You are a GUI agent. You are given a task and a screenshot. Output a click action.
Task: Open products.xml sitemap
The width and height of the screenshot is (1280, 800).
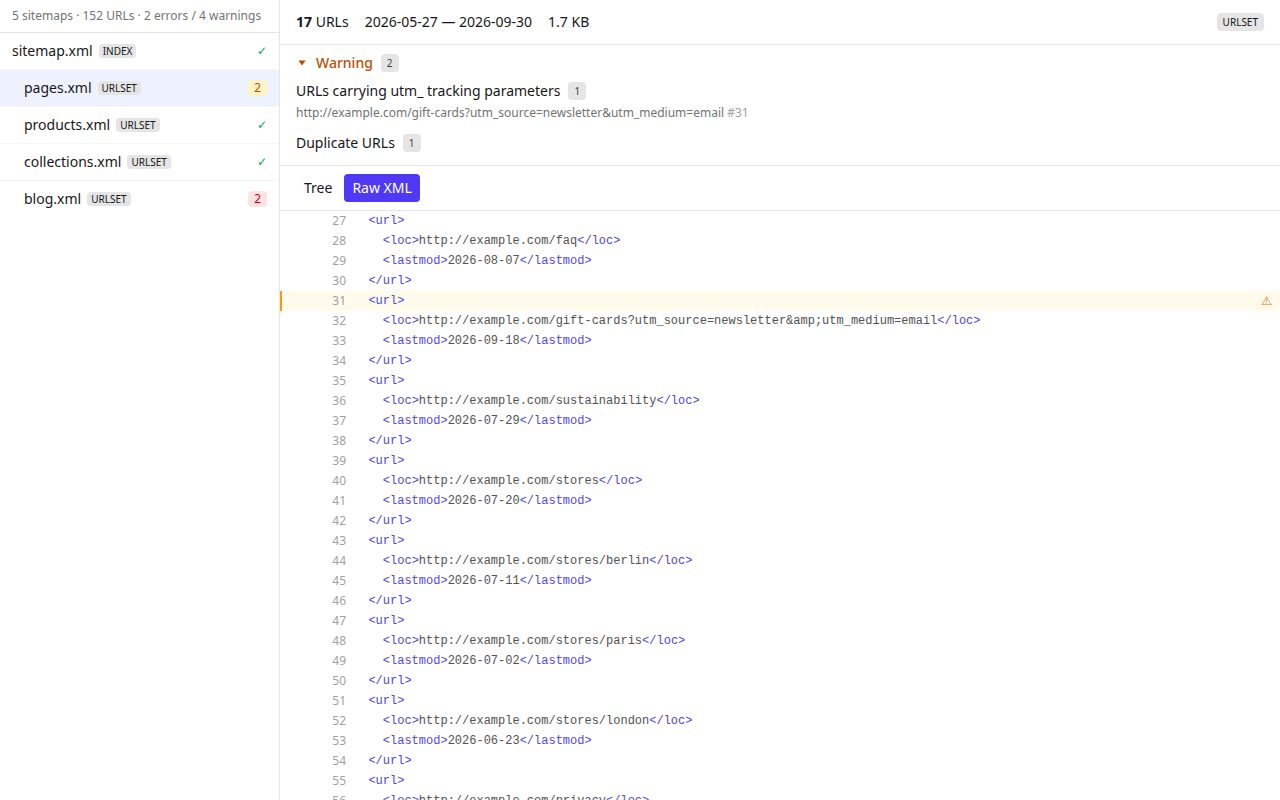139,125
